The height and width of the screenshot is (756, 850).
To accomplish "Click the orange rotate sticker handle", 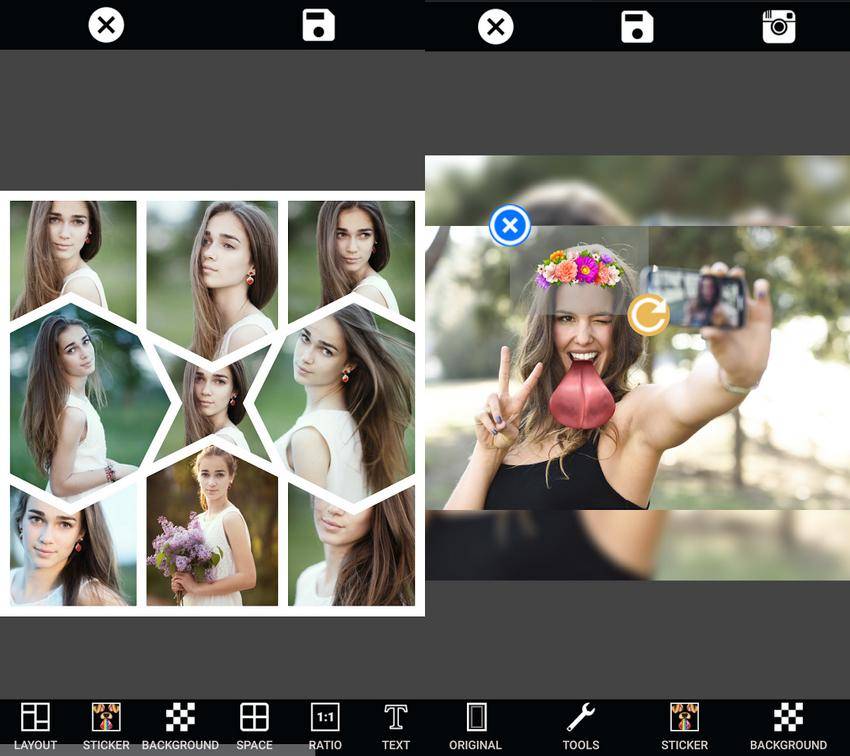I will point(648,315).
